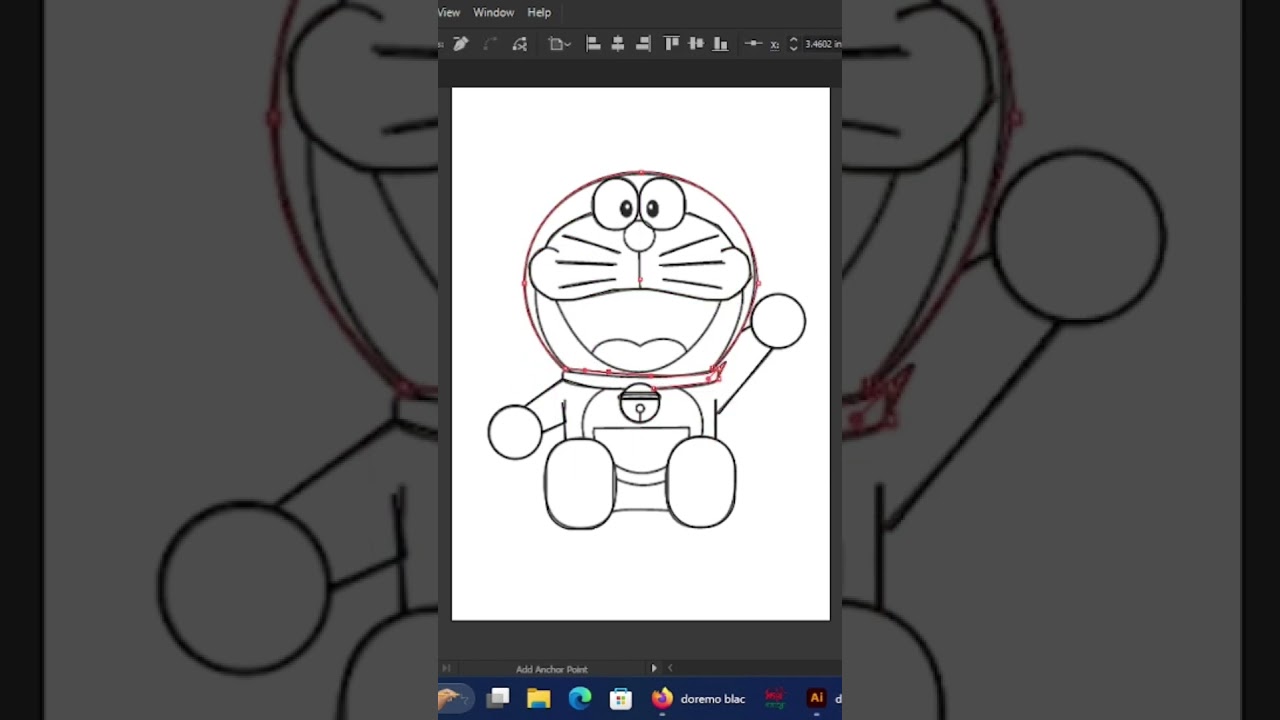Screen dimensions: 1280x720
Task: Open the View menu
Action: [x=449, y=12]
